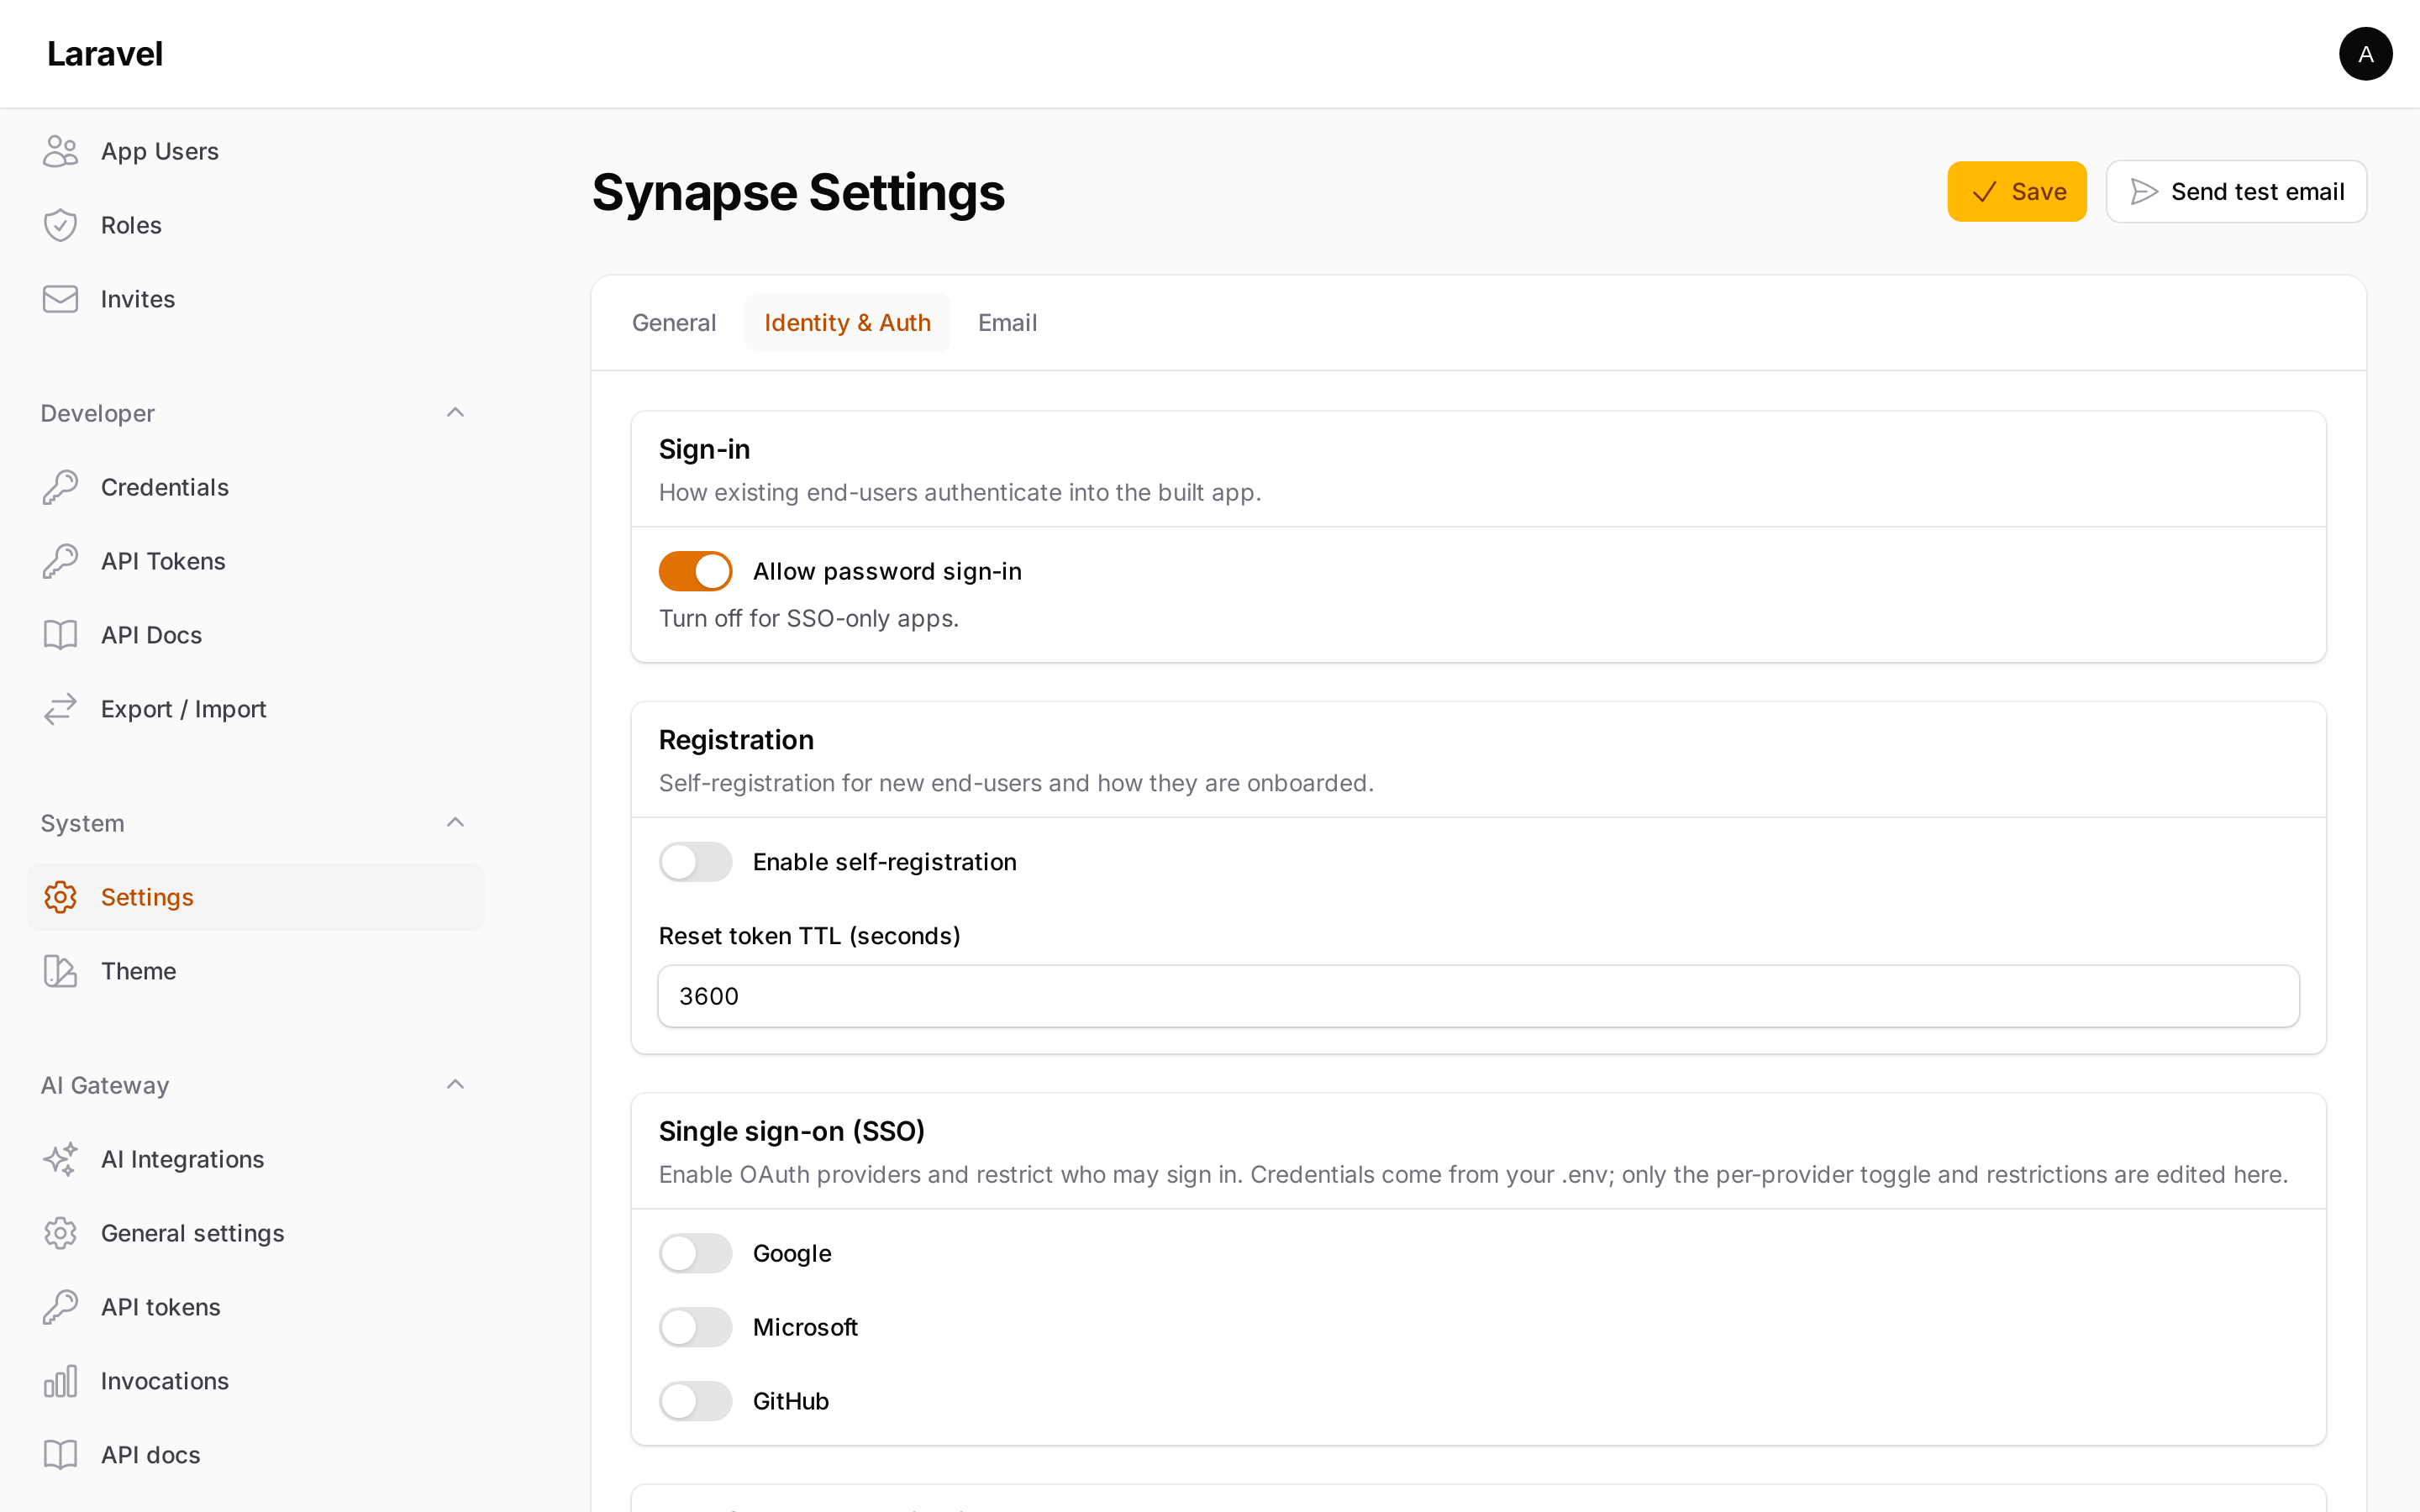Viewport: 2420px width, 1512px height.
Task: Click the Settings gear icon under System
Action: [x=60, y=897]
